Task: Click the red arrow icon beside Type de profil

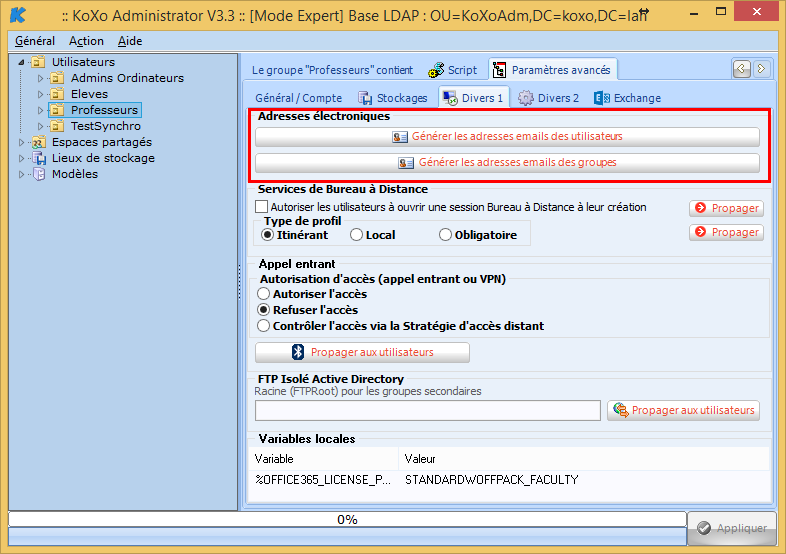Action: tap(701, 232)
